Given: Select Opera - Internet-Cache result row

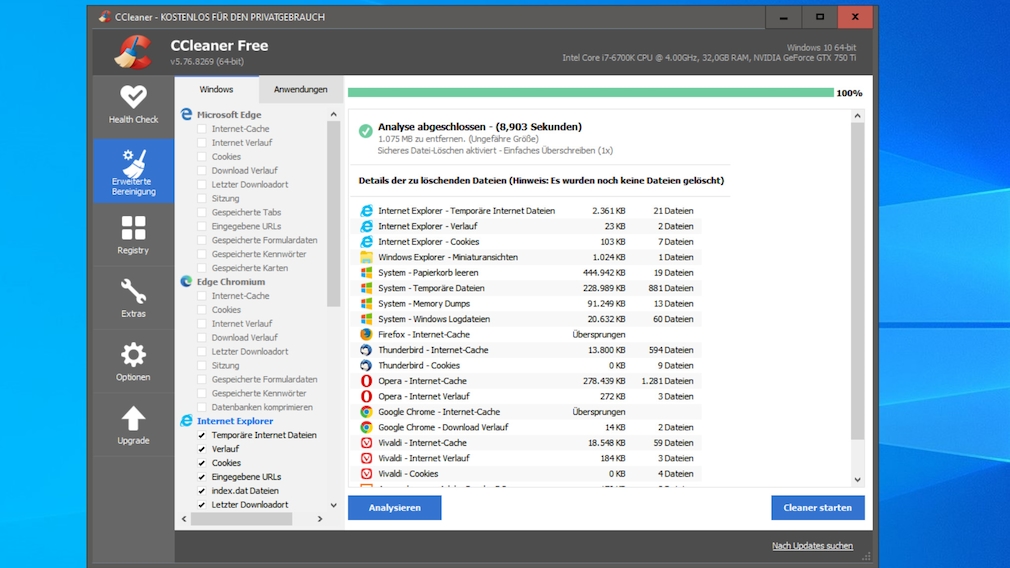Looking at the screenshot, I should [x=526, y=381].
